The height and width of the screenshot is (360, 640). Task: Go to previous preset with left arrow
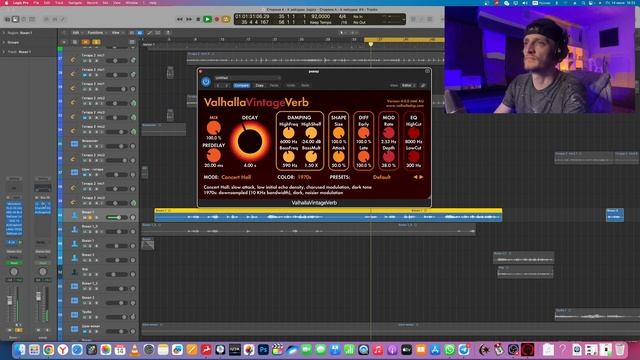(416, 177)
